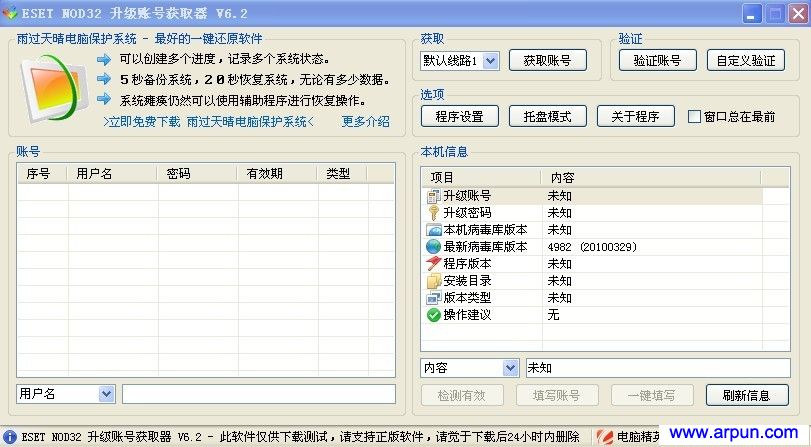Viewport: 811px width, 447px height.
Task: Click the green check icon beside 操作建议
Action: pyautogui.click(x=433, y=315)
